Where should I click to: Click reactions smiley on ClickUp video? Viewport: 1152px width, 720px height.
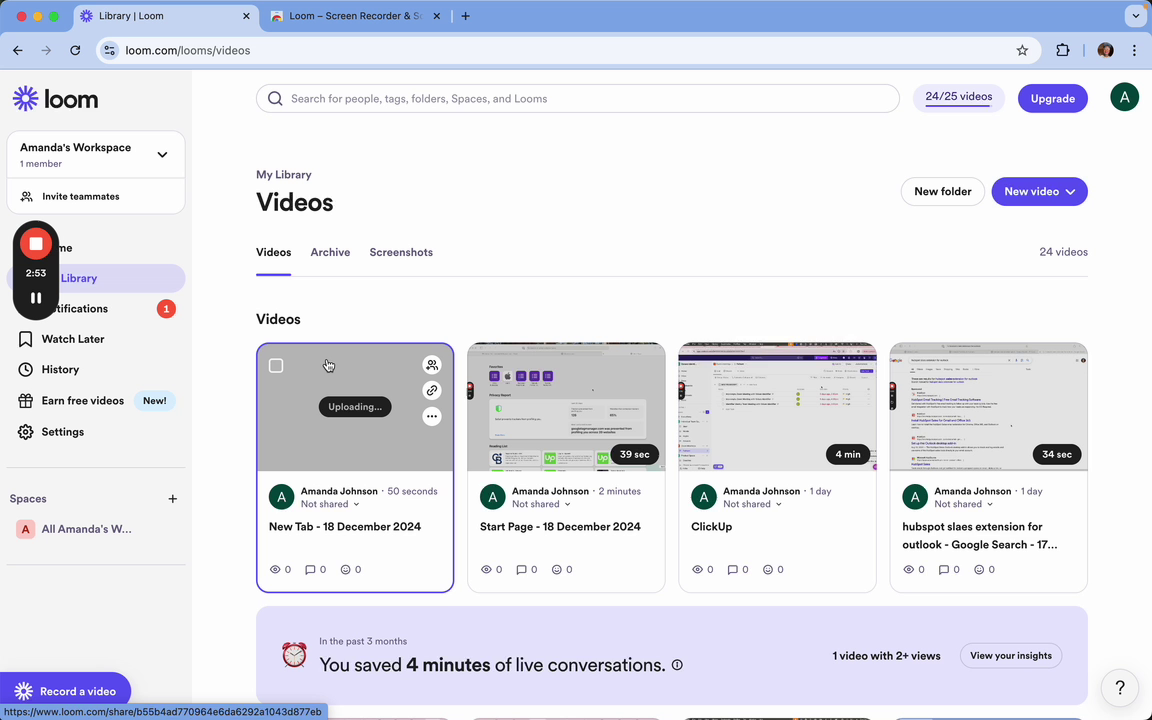[x=768, y=569]
